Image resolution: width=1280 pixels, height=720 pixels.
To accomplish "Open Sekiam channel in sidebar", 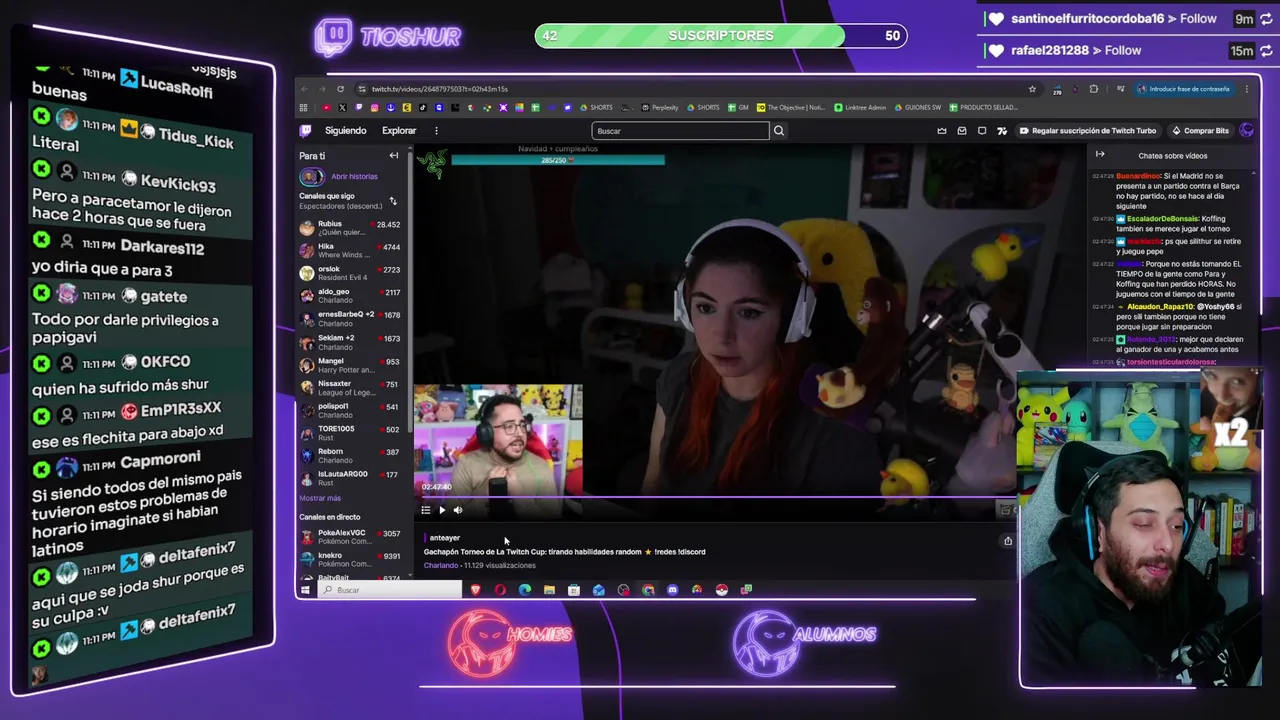I will pyautogui.click(x=350, y=342).
